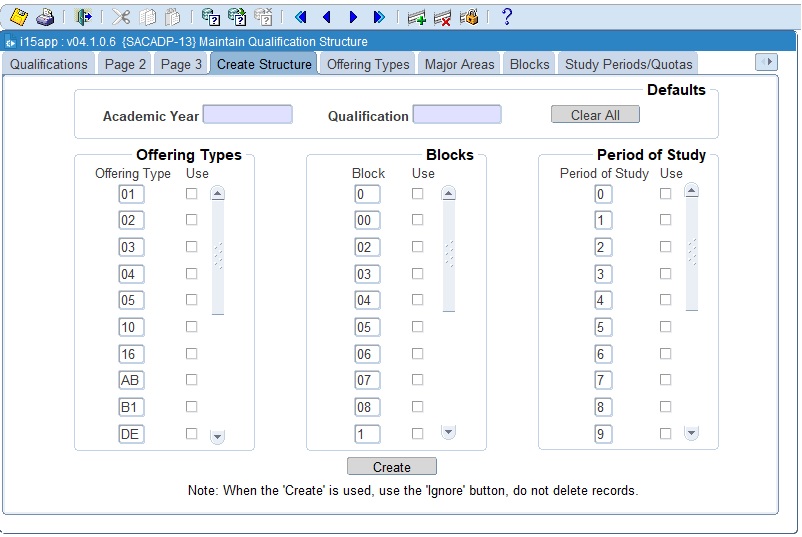This screenshot has height=537, width=802.
Task: Enable Use for Period of Study 5
Action: pyautogui.click(x=665, y=327)
